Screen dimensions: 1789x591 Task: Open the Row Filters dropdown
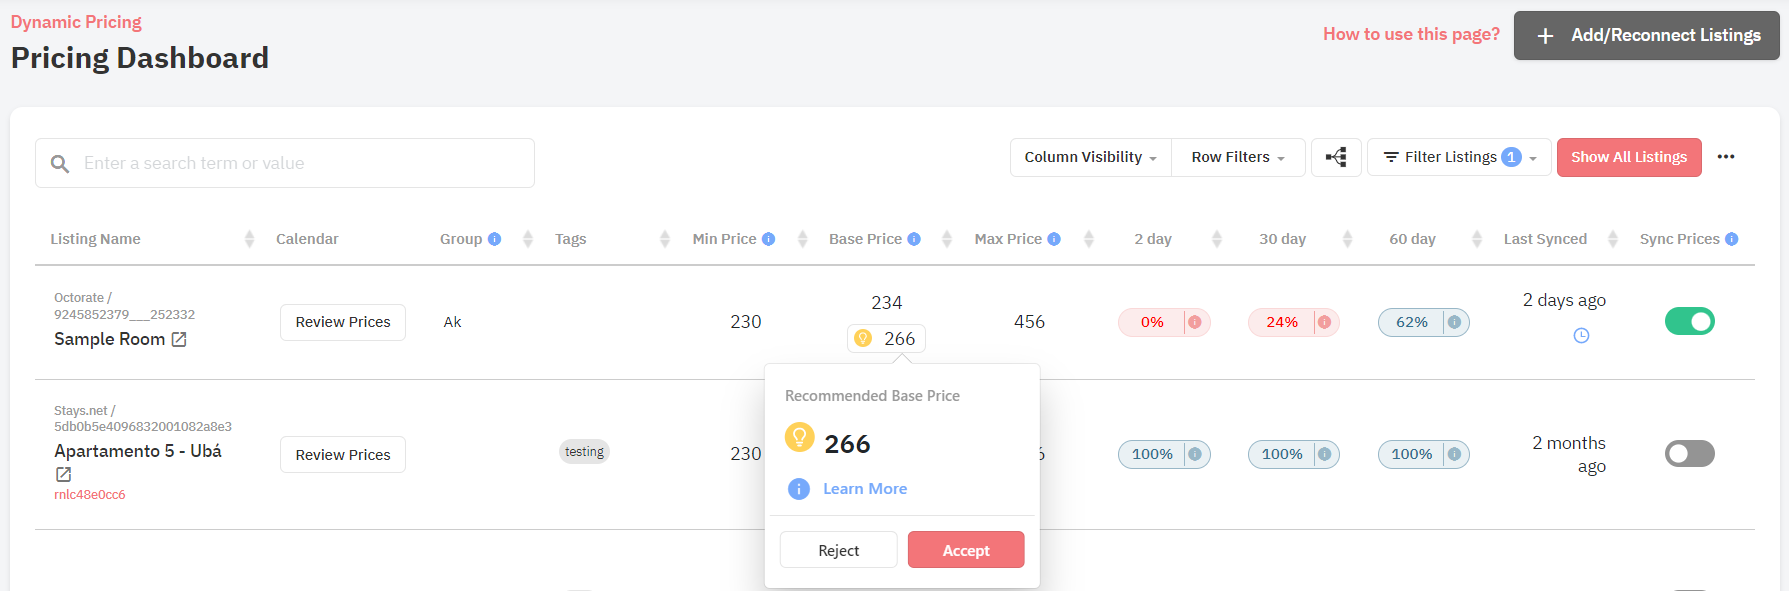tap(1238, 157)
